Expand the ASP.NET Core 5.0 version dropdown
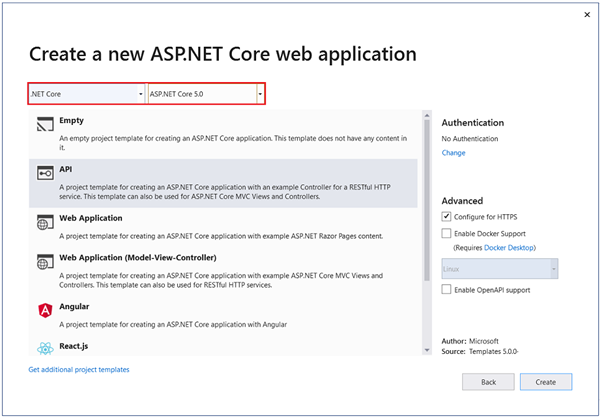The image size is (600, 417). pyautogui.click(x=206, y=94)
